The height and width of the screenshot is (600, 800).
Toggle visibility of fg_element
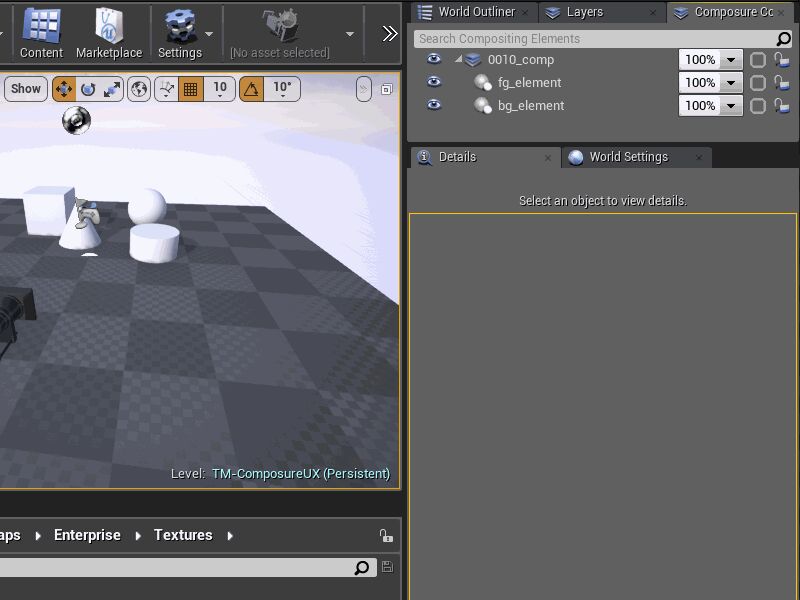[432, 82]
